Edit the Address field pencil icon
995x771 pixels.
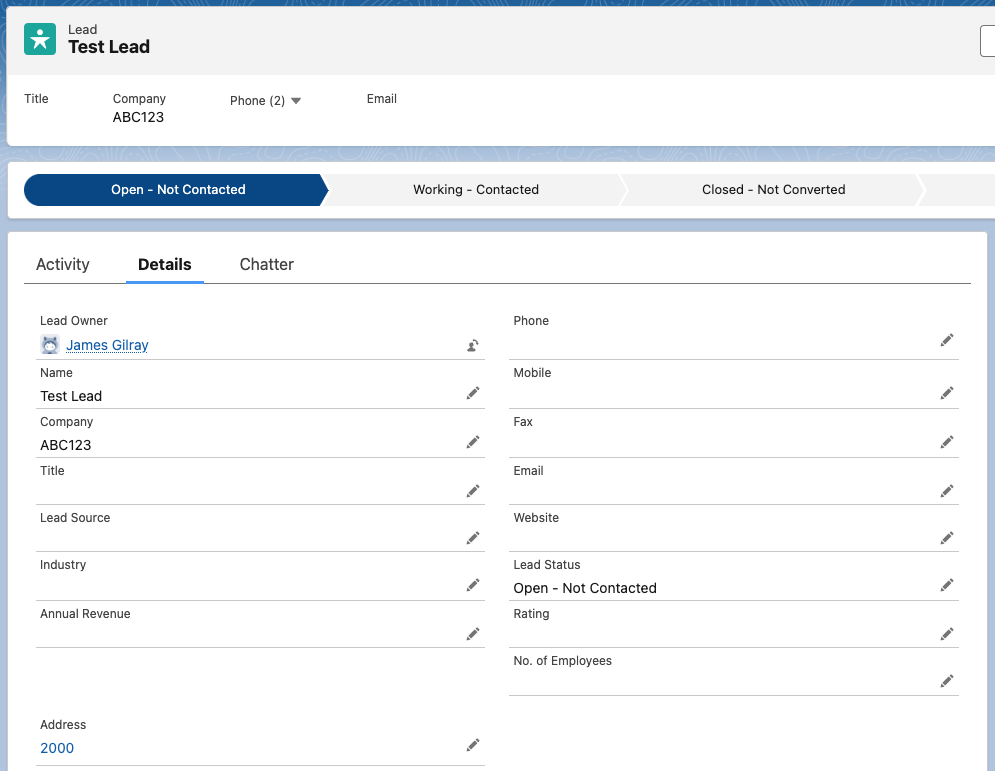[473, 745]
